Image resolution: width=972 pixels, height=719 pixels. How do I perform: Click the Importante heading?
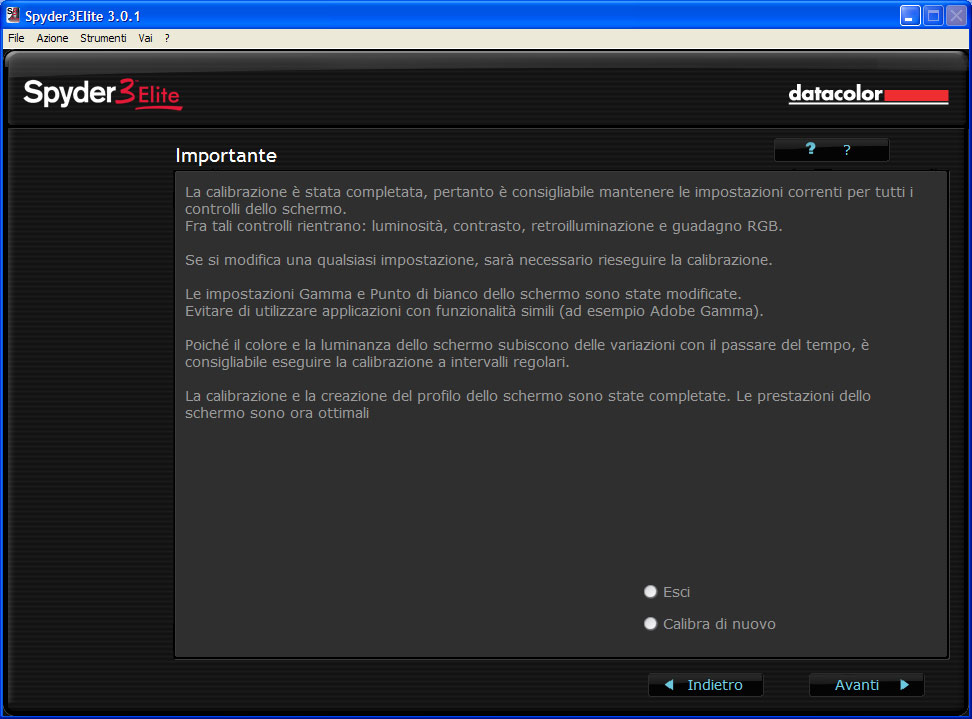(x=226, y=155)
